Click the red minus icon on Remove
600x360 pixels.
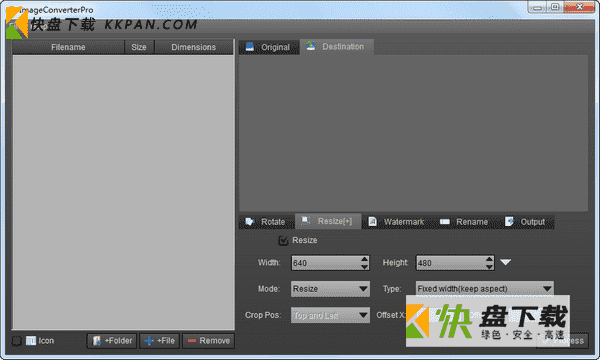tap(192, 341)
